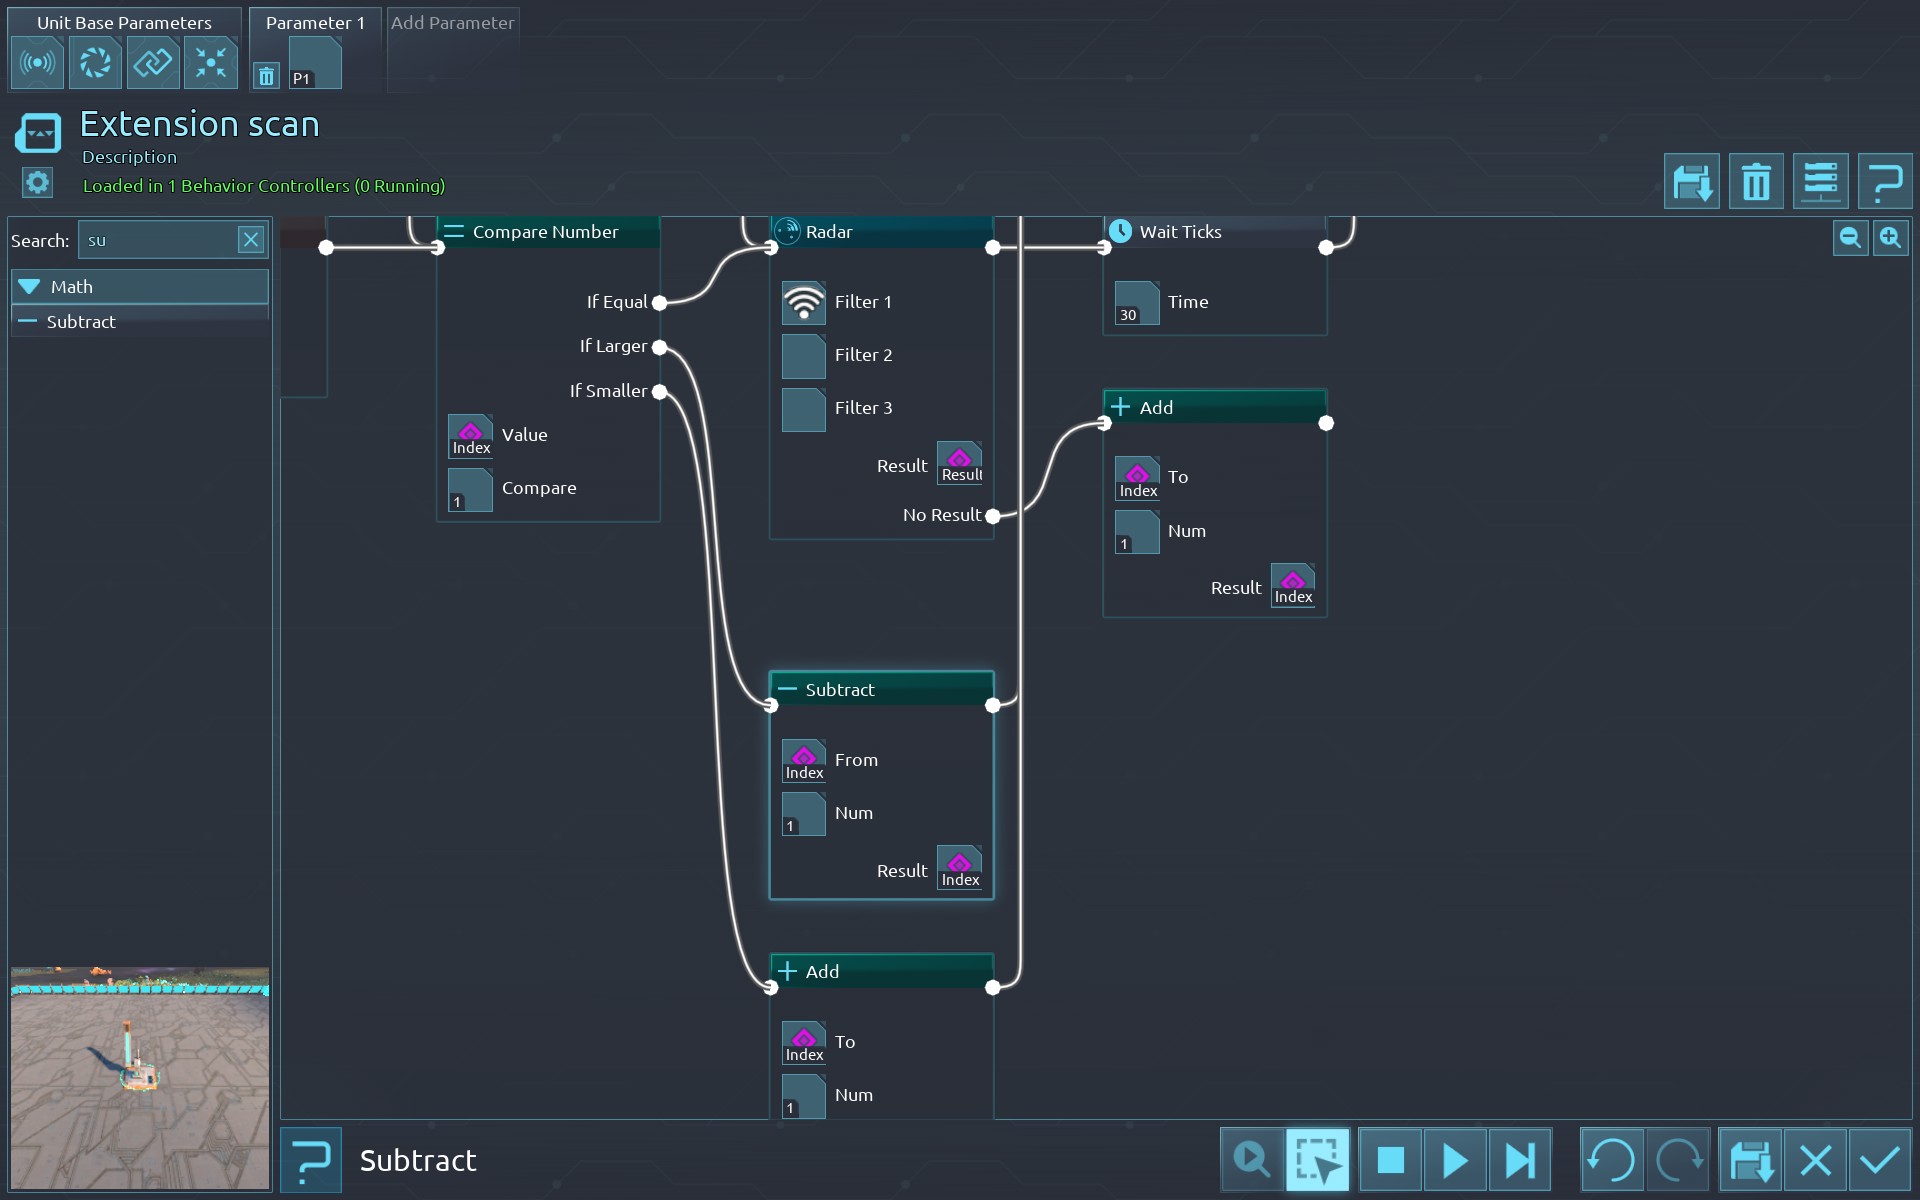Screen dimensions: 1920x1200
Task: Open behavior settings gear icon
Action: pyautogui.click(x=37, y=182)
